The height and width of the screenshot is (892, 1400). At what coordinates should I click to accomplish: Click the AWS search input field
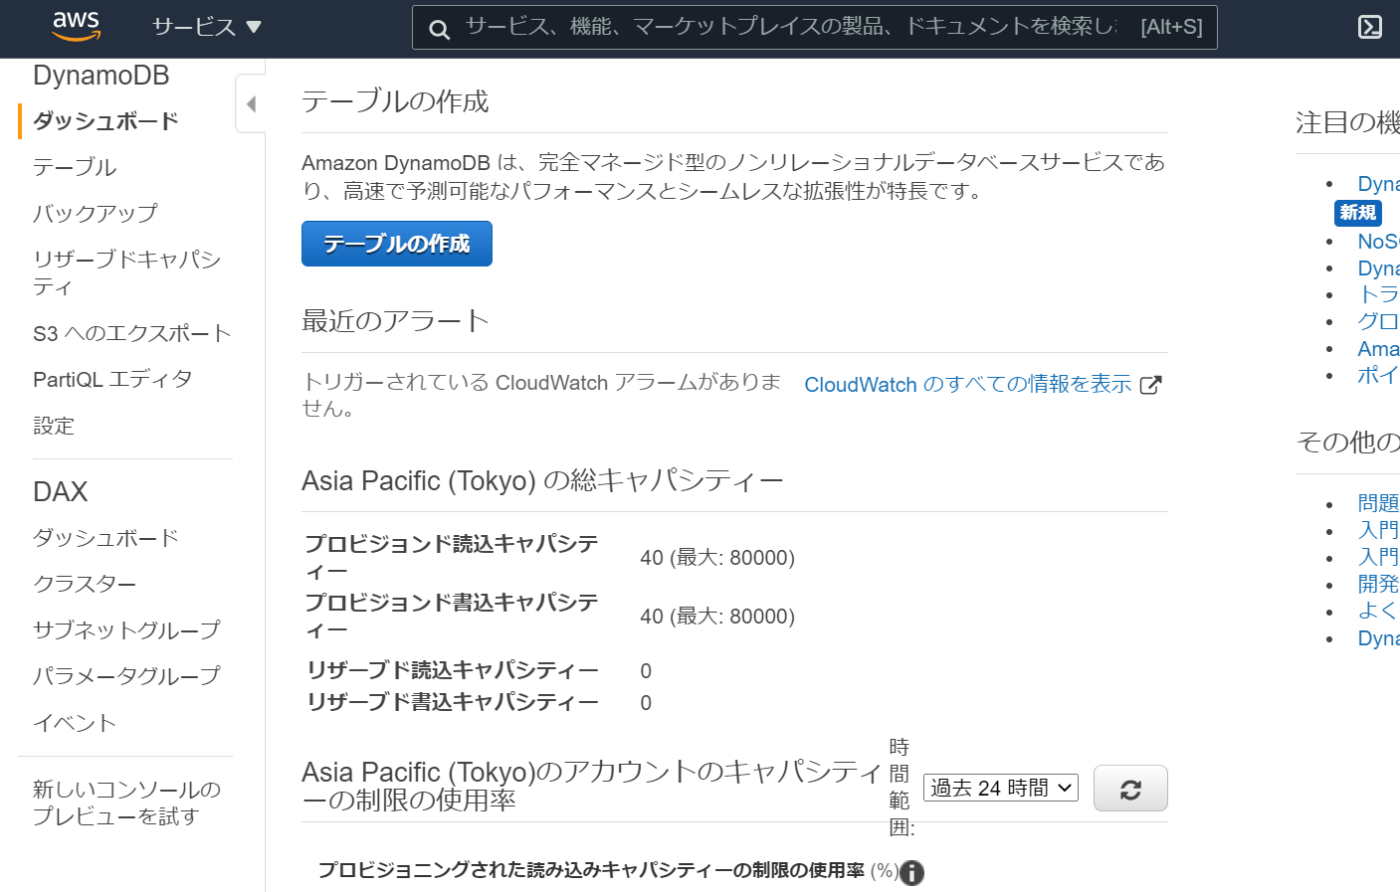click(814, 27)
